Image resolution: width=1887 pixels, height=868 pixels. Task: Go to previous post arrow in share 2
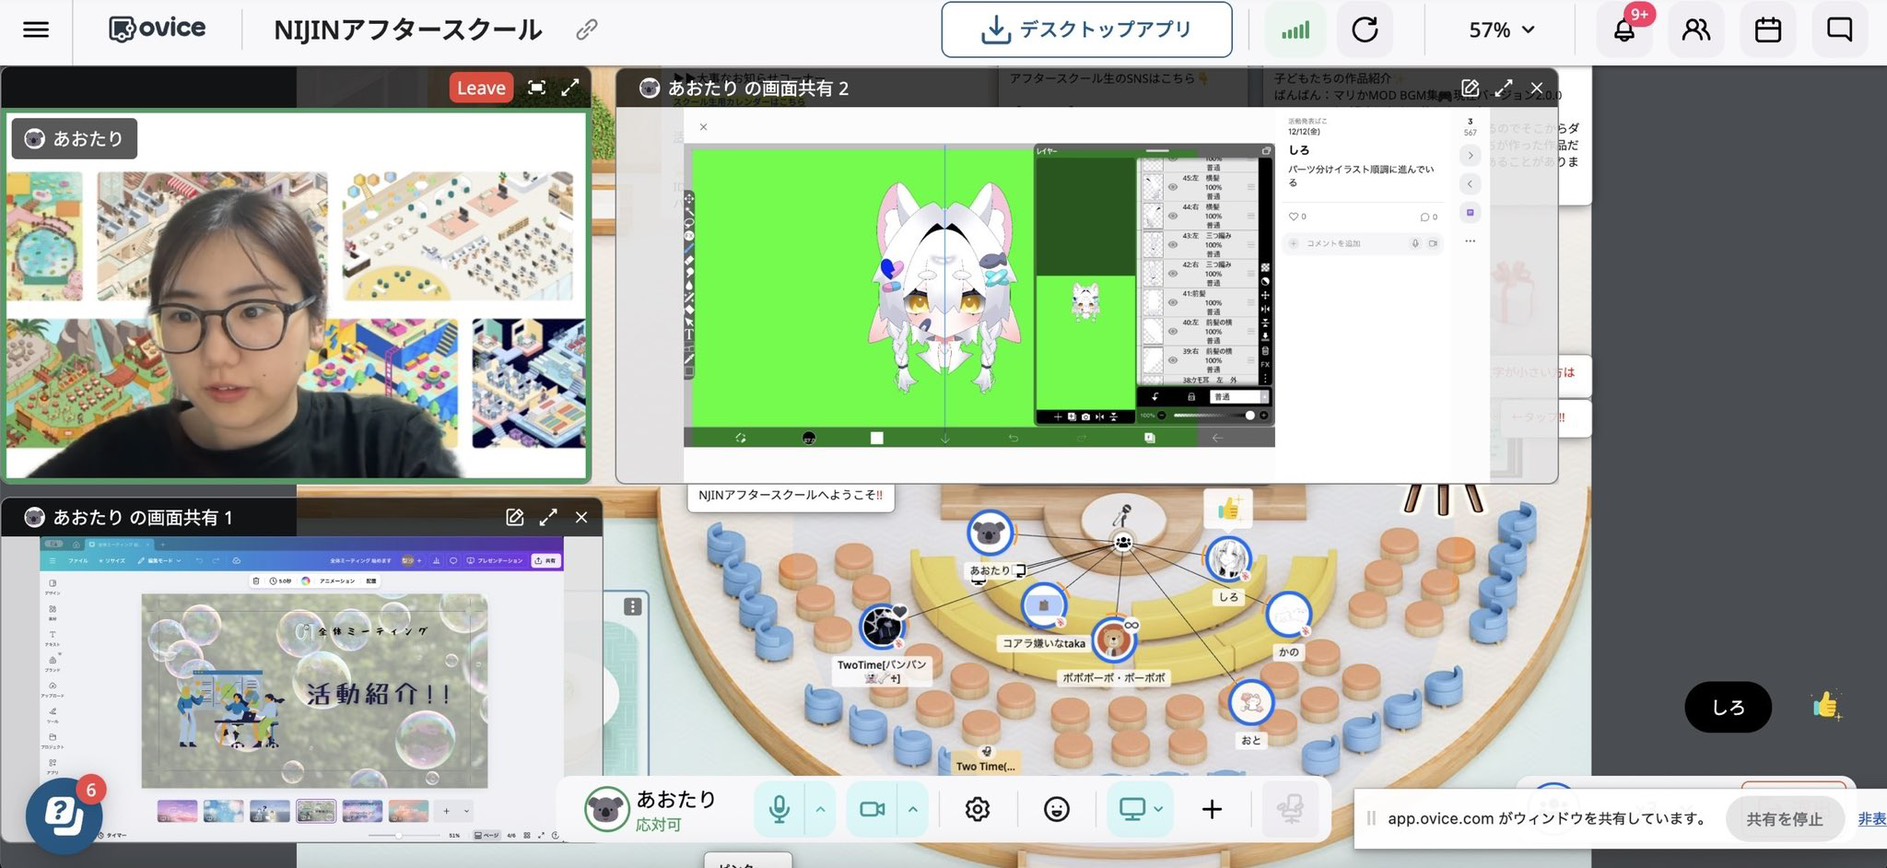[1470, 184]
